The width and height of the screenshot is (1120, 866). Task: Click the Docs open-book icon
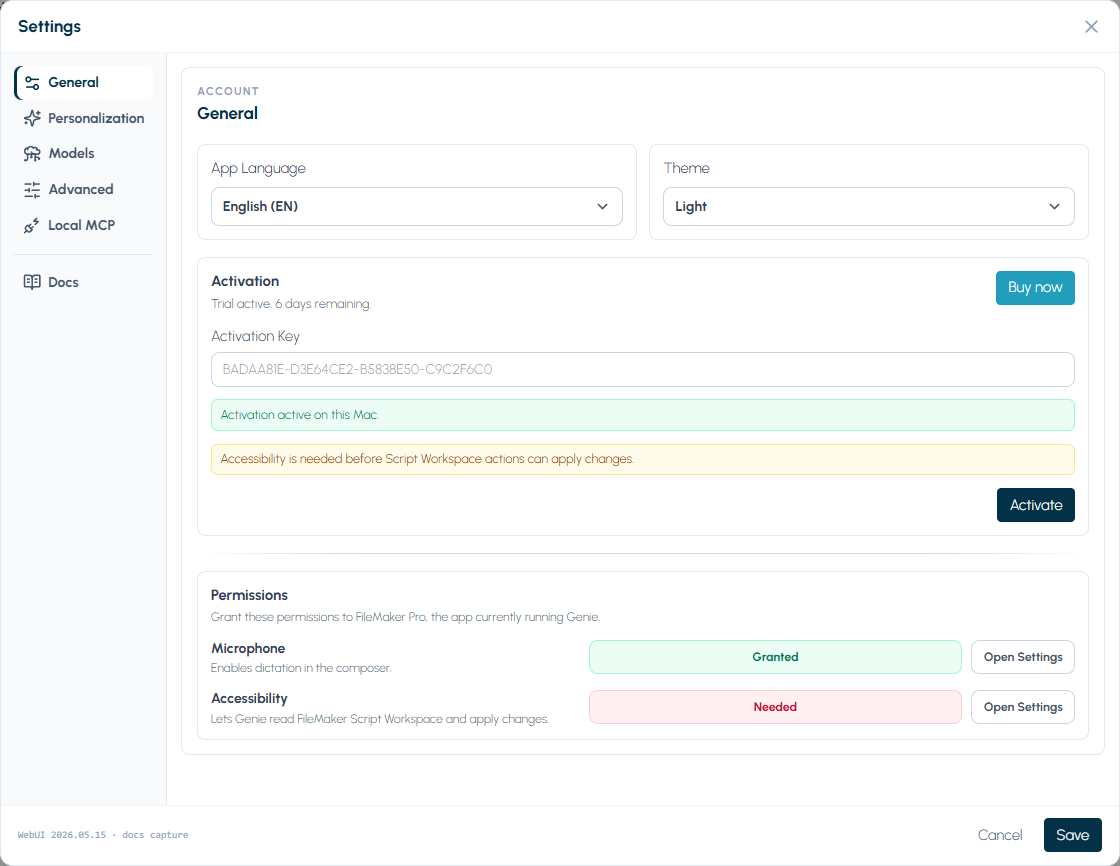(32, 282)
